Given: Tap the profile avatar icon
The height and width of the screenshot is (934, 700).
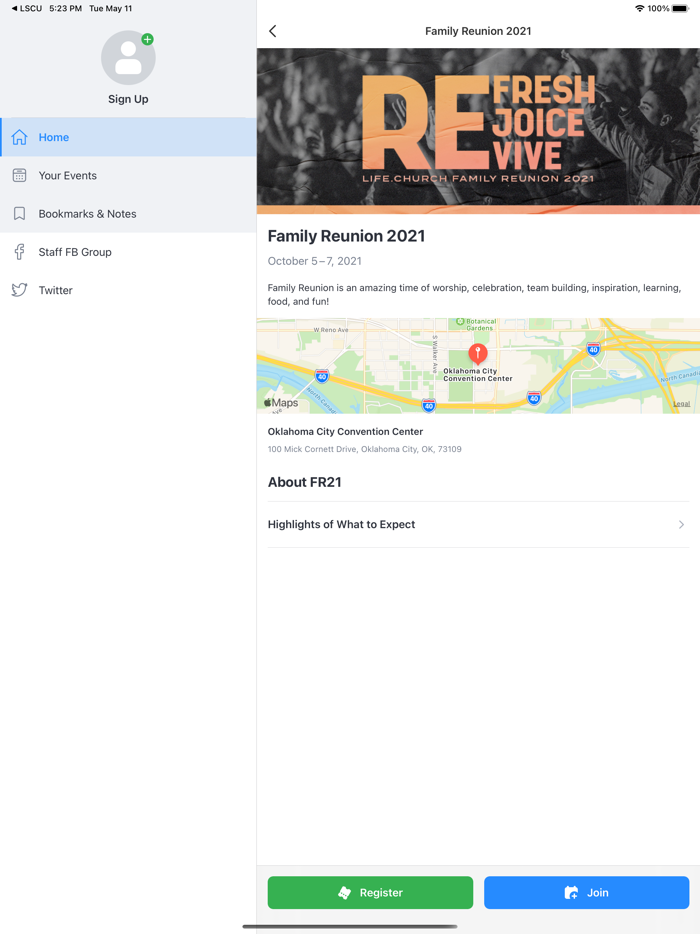Looking at the screenshot, I should [128, 58].
